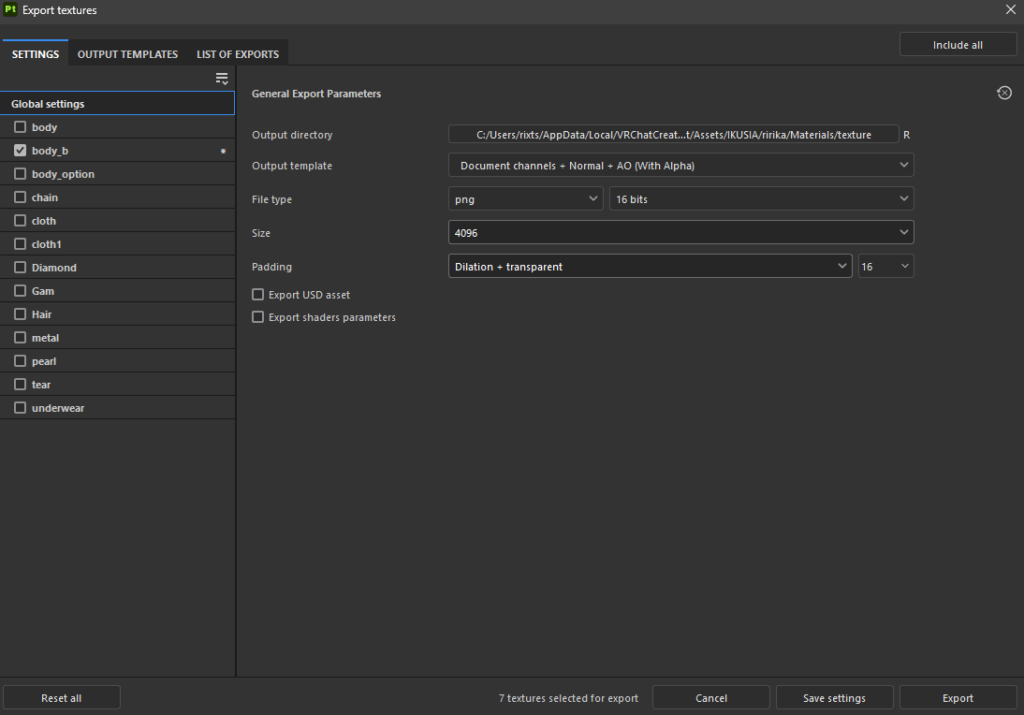
Task: Close the Export textures dialog
Action: coord(1010,9)
